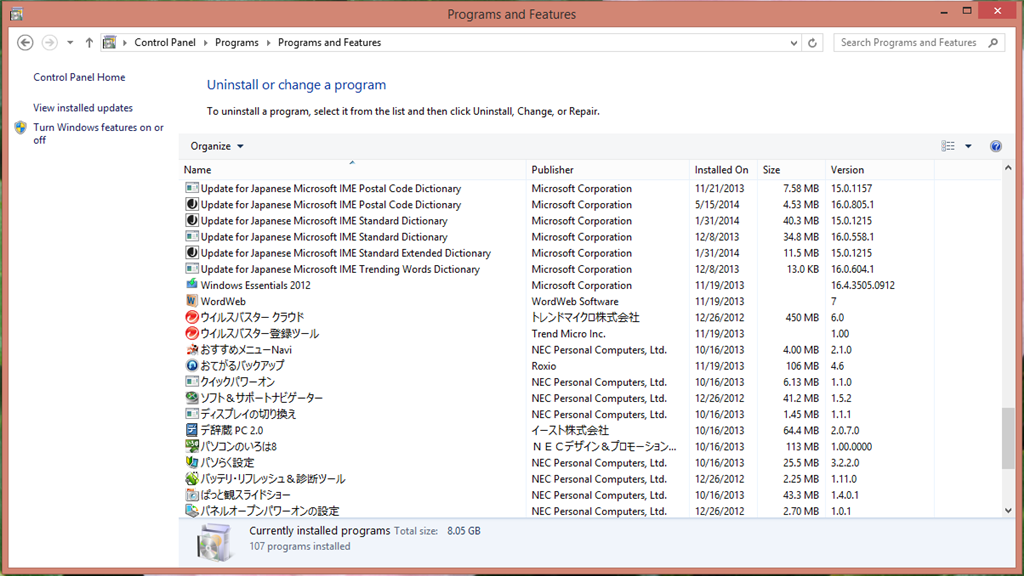Image resolution: width=1024 pixels, height=576 pixels.
Task: Change the view layout icon
Action: coord(948,146)
